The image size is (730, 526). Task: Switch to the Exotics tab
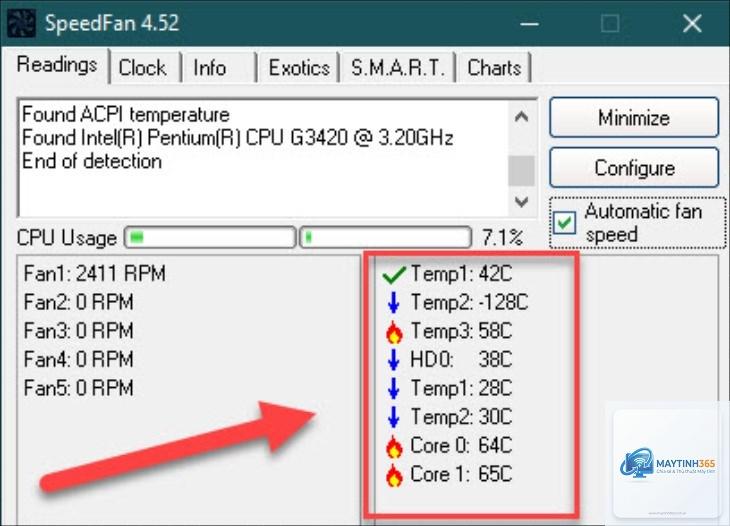click(299, 68)
